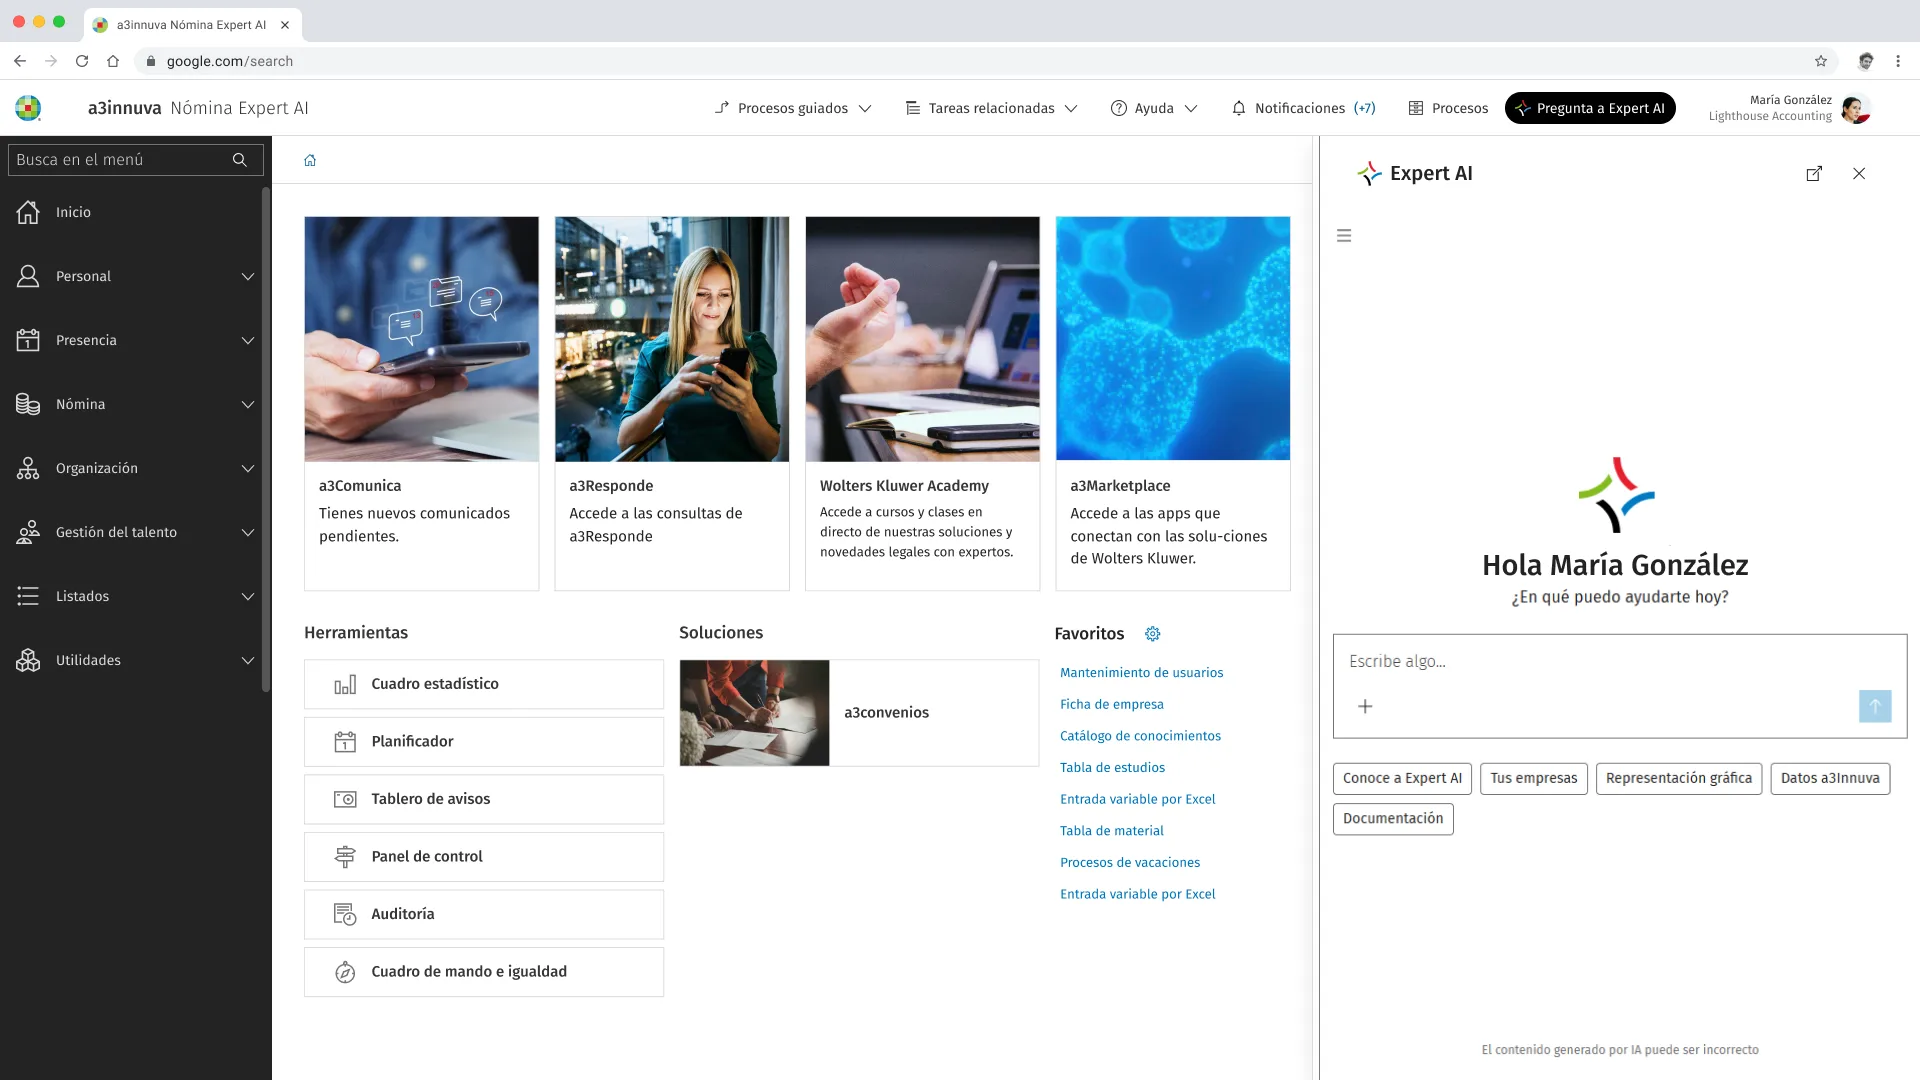Click the Representación gráfica chip
This screenshot has height=1080, width=1920.
pos(1678,778)
